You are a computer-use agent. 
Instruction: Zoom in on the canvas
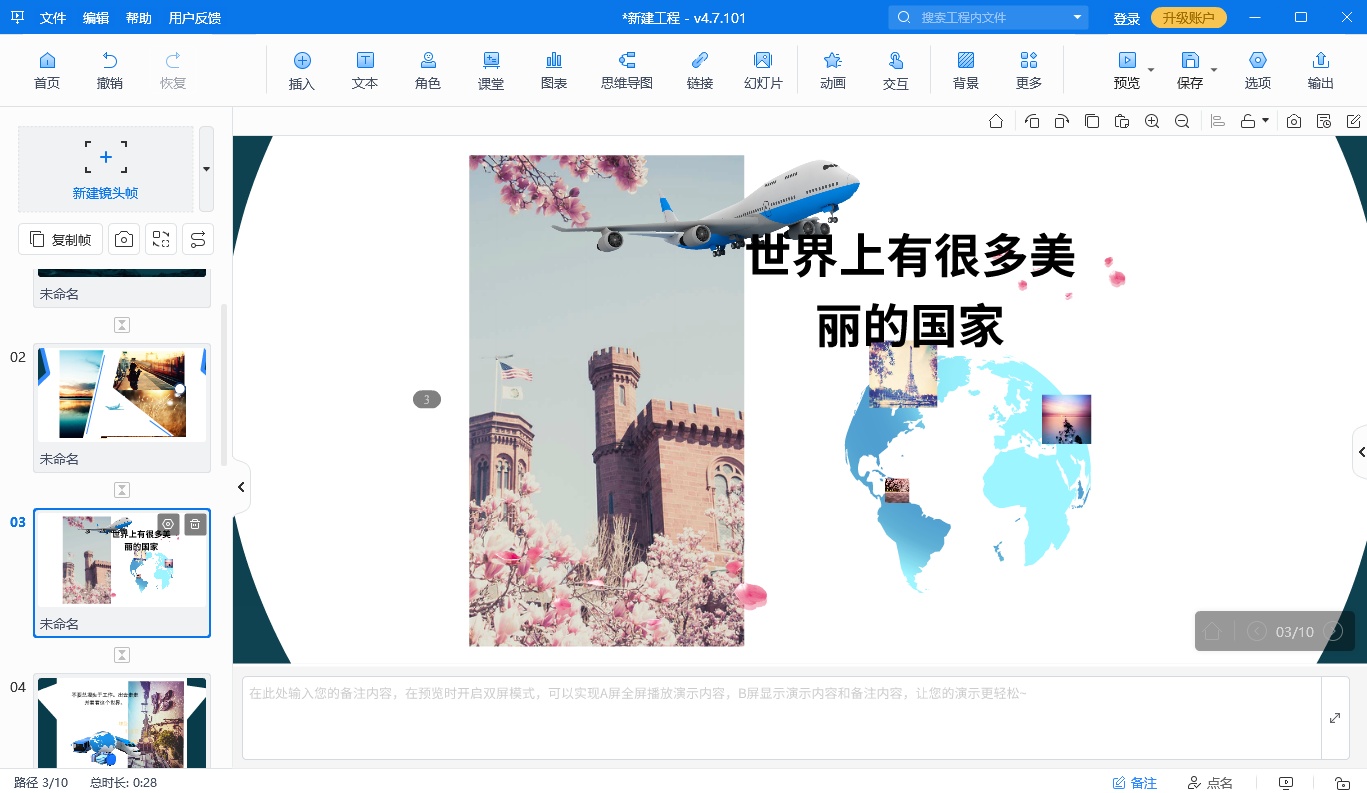(x=1152, y=121)
